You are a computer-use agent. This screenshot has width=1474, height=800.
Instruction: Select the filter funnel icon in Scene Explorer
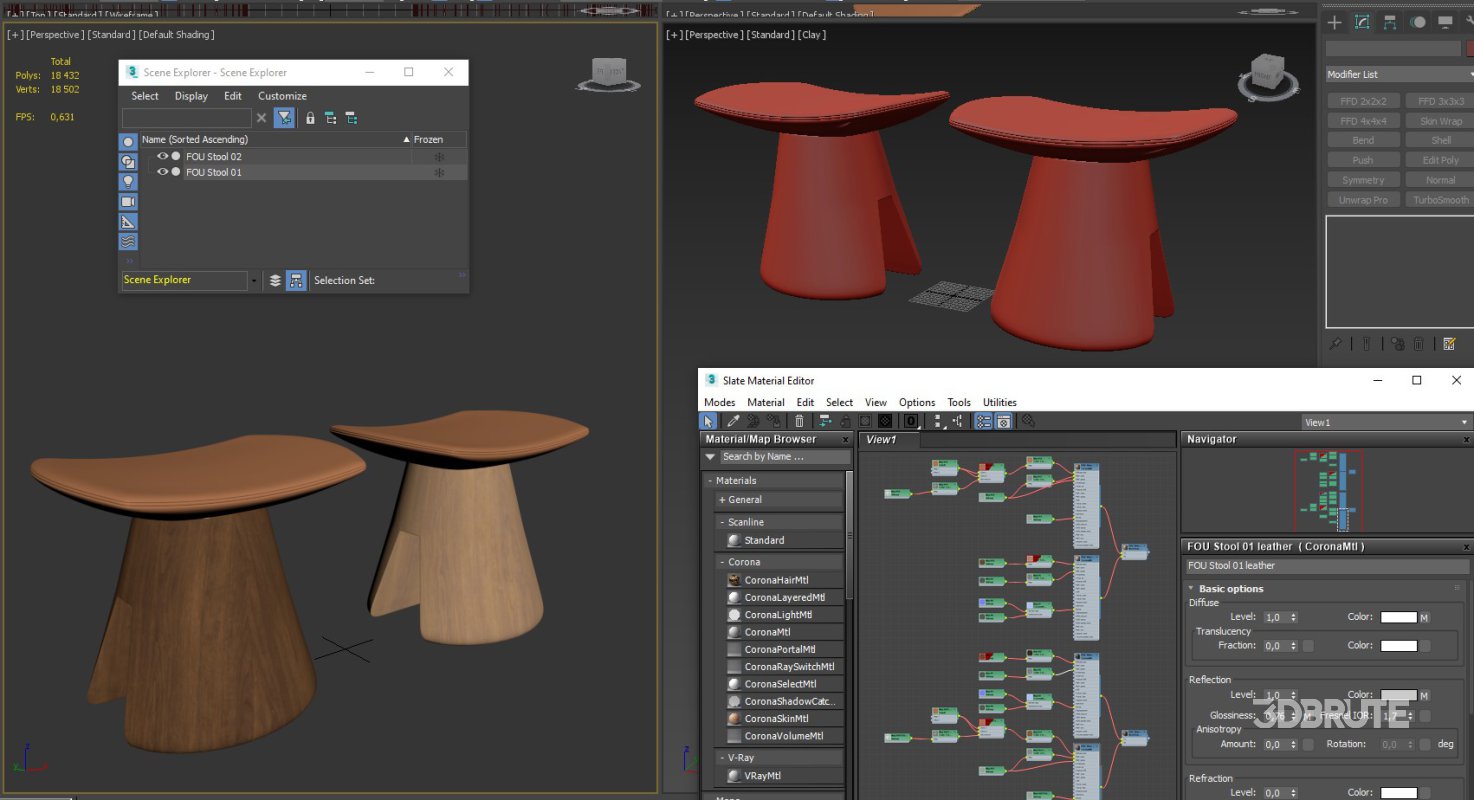coord(285,118)
